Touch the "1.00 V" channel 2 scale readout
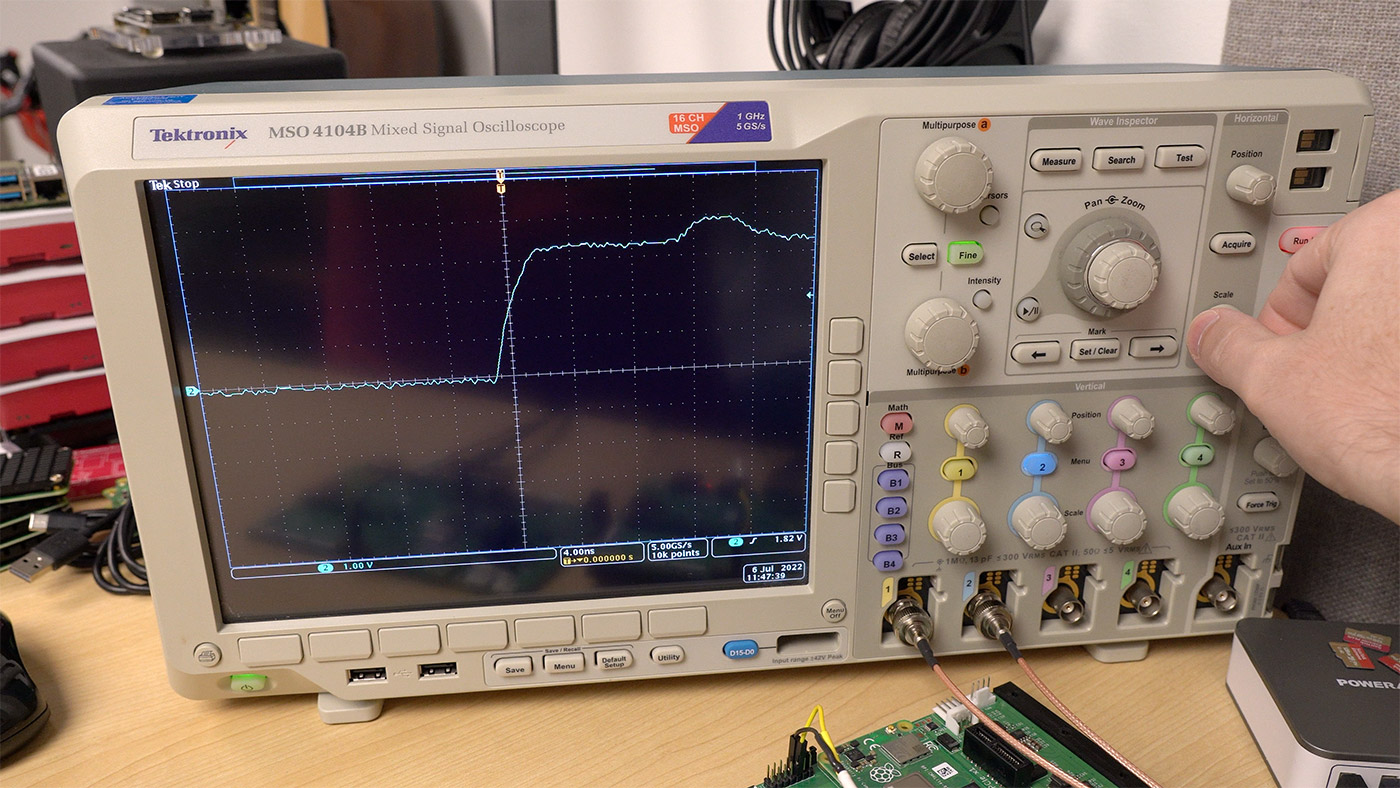 [358, 567]
